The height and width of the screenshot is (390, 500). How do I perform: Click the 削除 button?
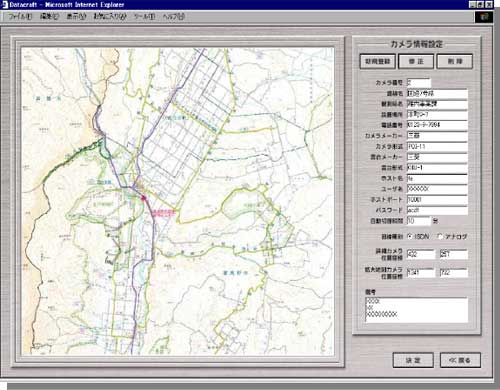pyautogui.click(x=455, y=61)
